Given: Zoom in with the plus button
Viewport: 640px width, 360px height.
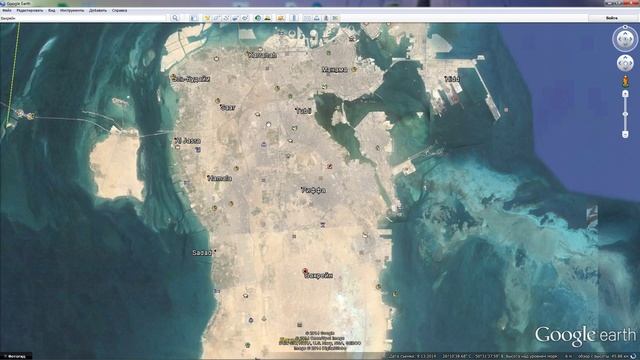Looking at the screenshot, I should [x=625, y=94].
